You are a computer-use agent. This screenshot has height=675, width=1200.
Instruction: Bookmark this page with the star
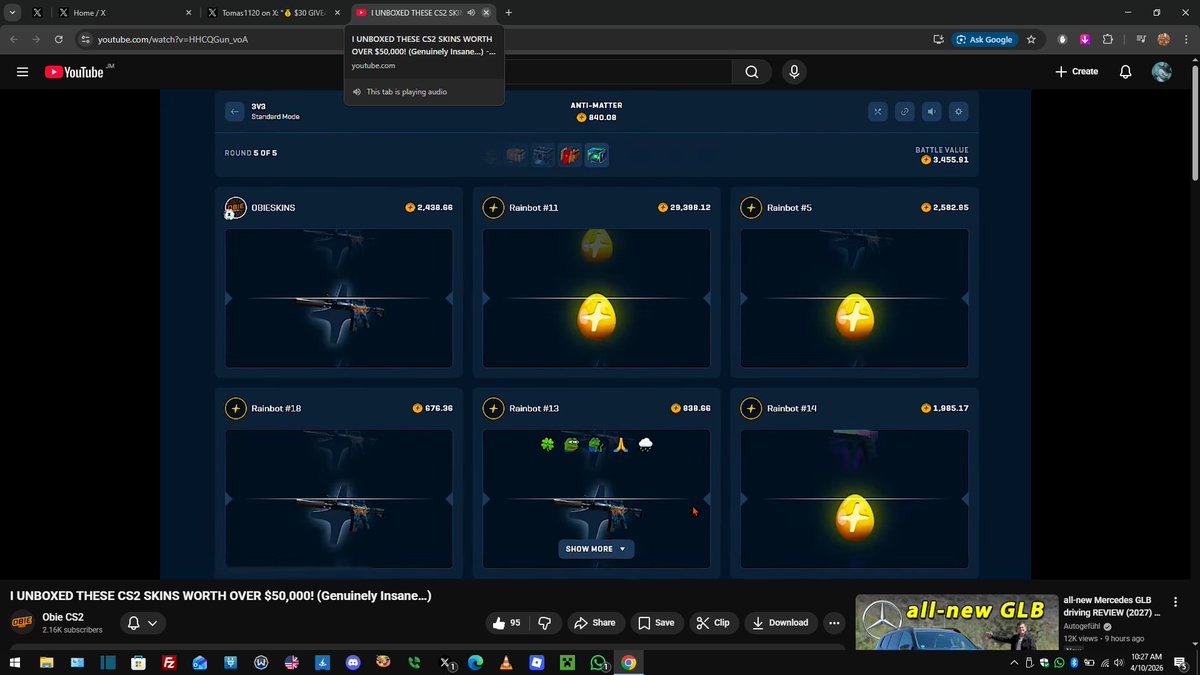[x=1031, y=40]
